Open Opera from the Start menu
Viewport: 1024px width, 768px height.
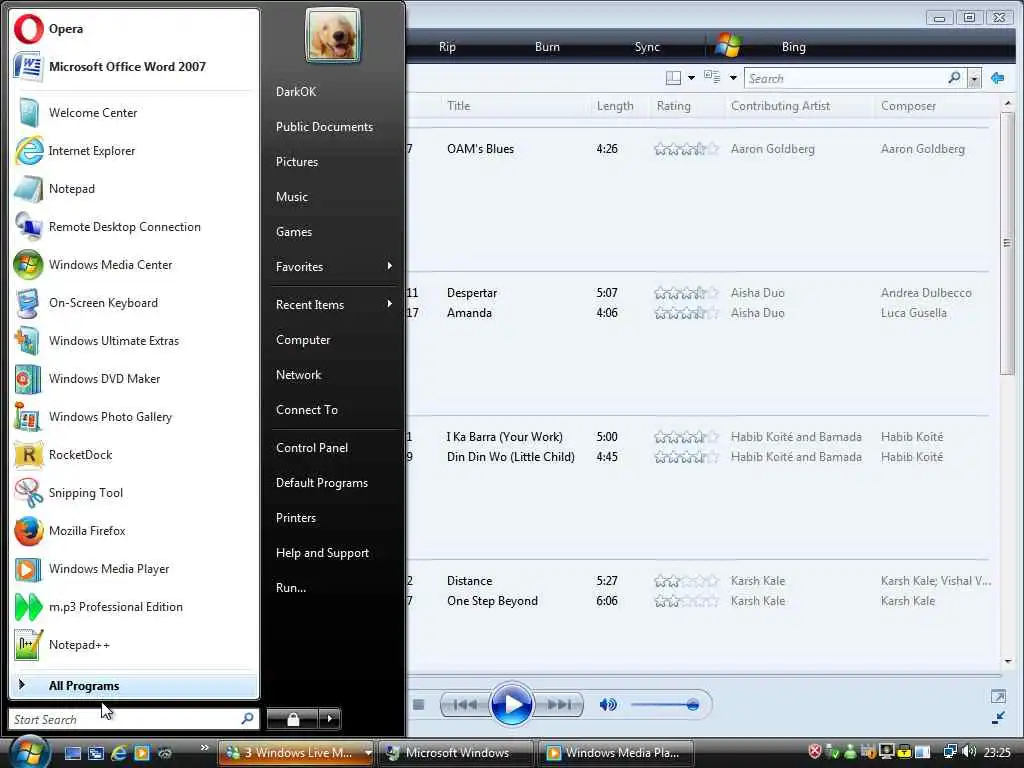click(x=134, y=29)
